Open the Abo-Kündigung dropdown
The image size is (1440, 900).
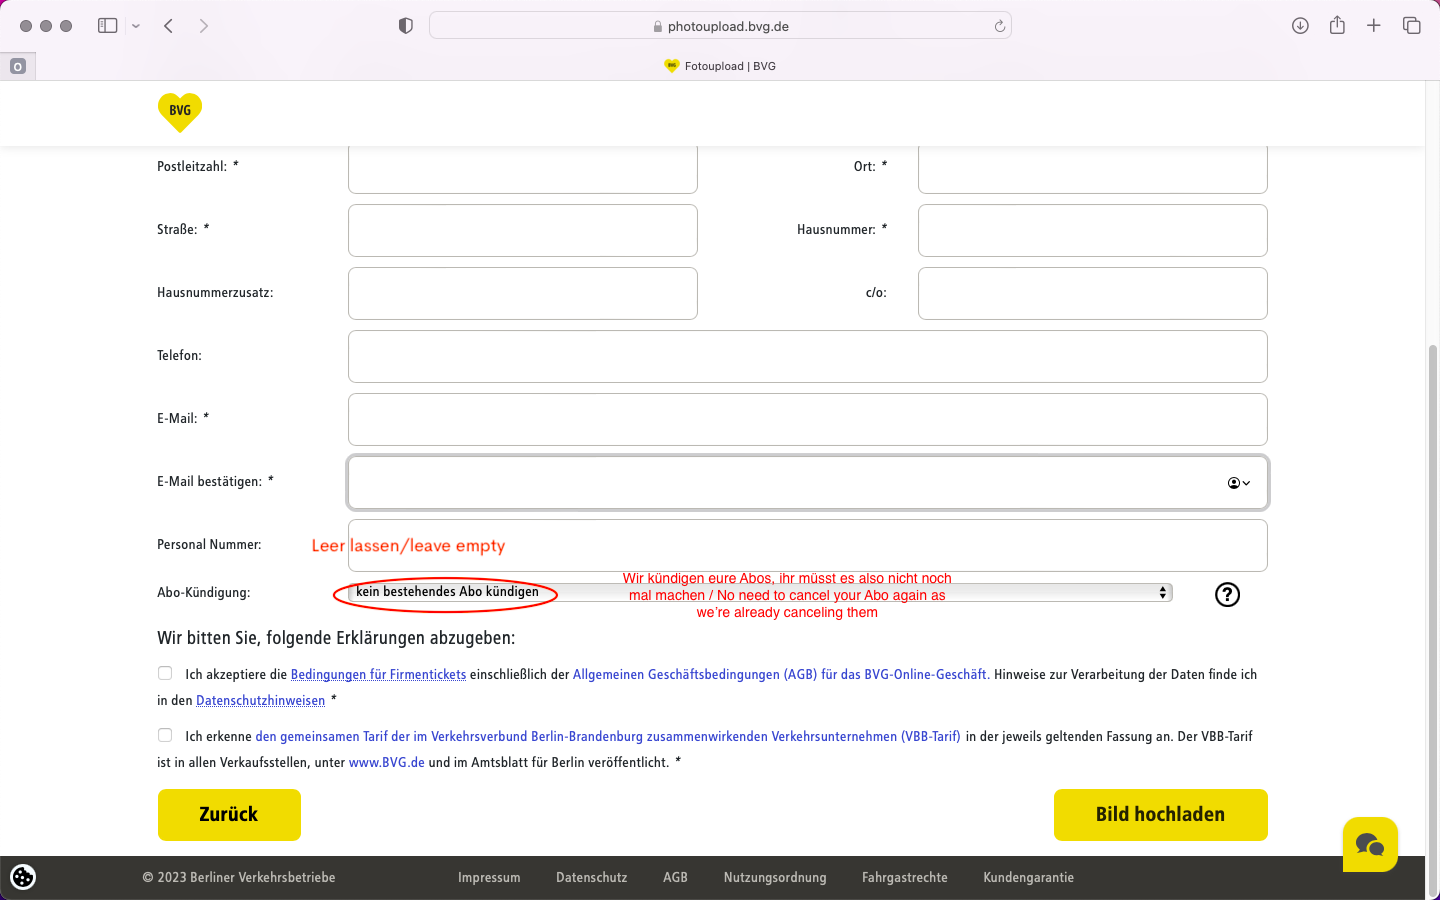click(760, 592)
